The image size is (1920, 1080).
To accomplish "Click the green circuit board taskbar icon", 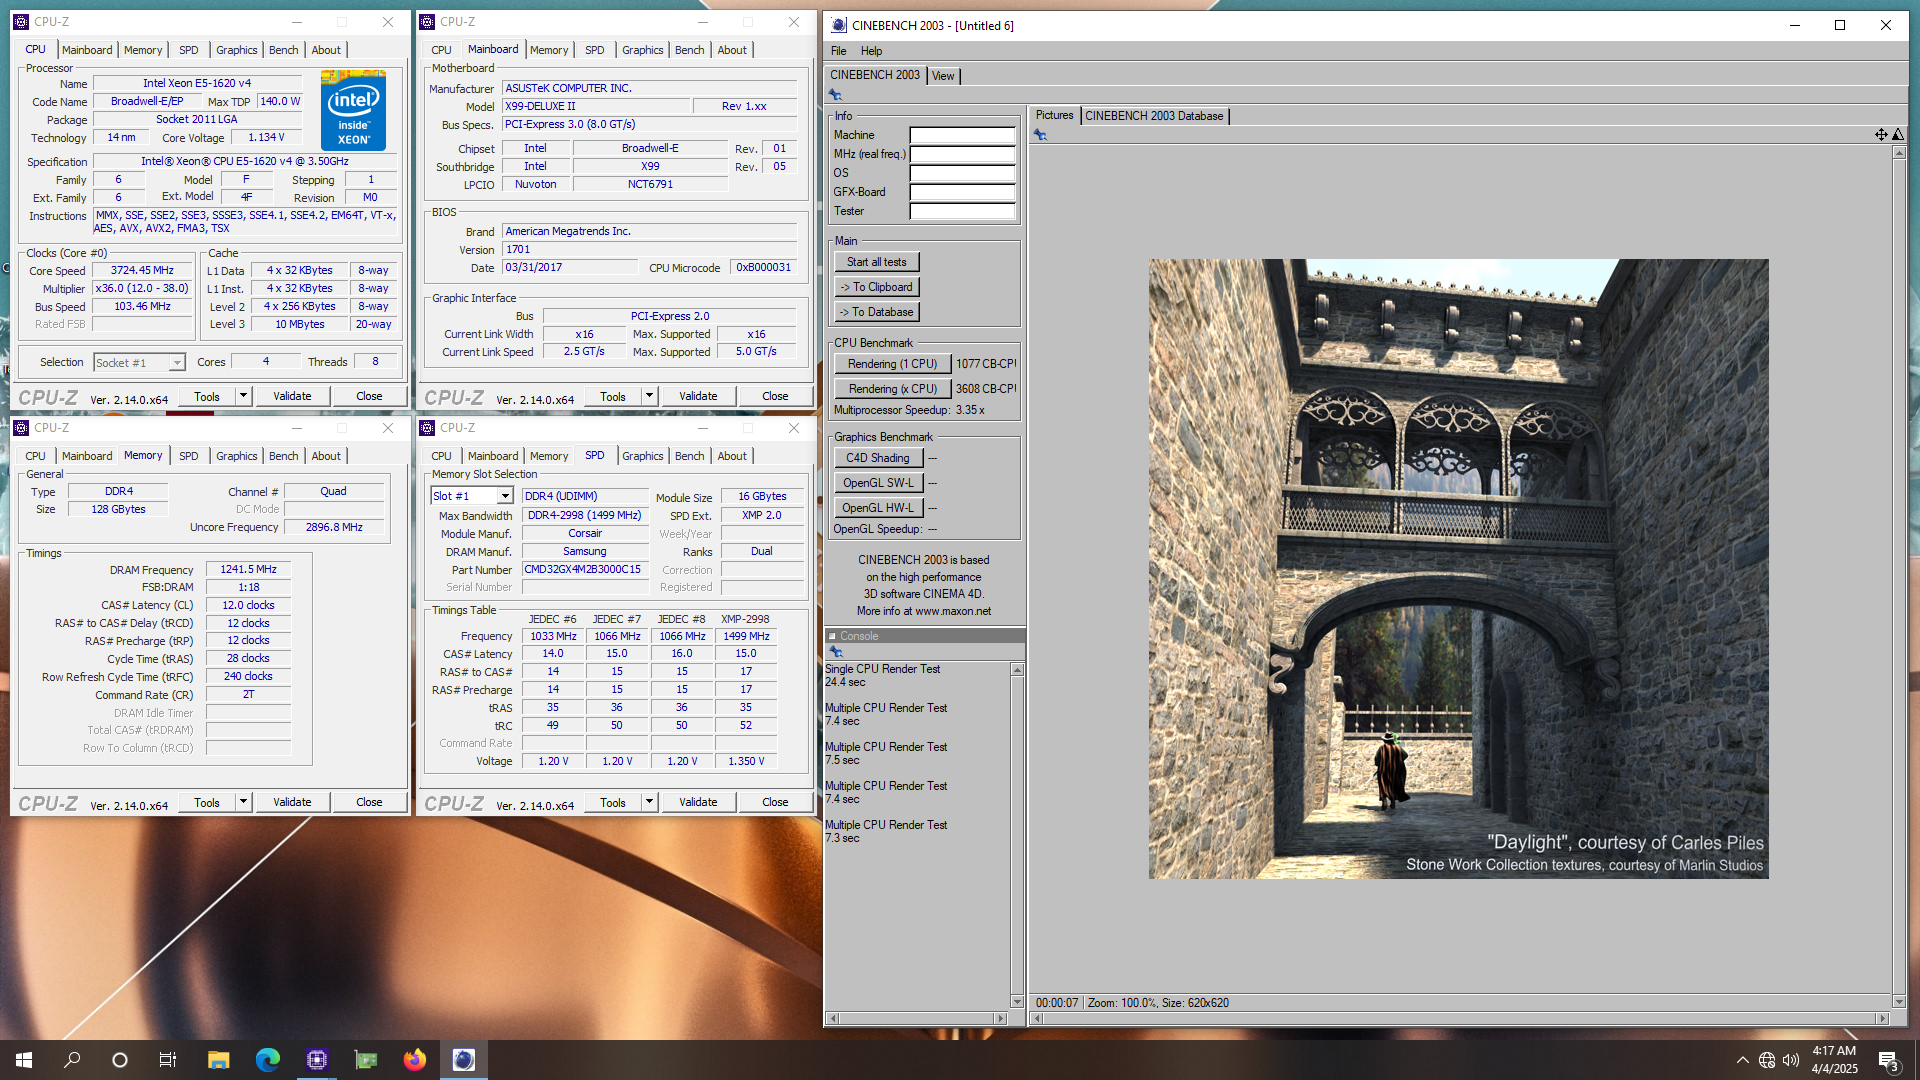I will pos(365,1060).
